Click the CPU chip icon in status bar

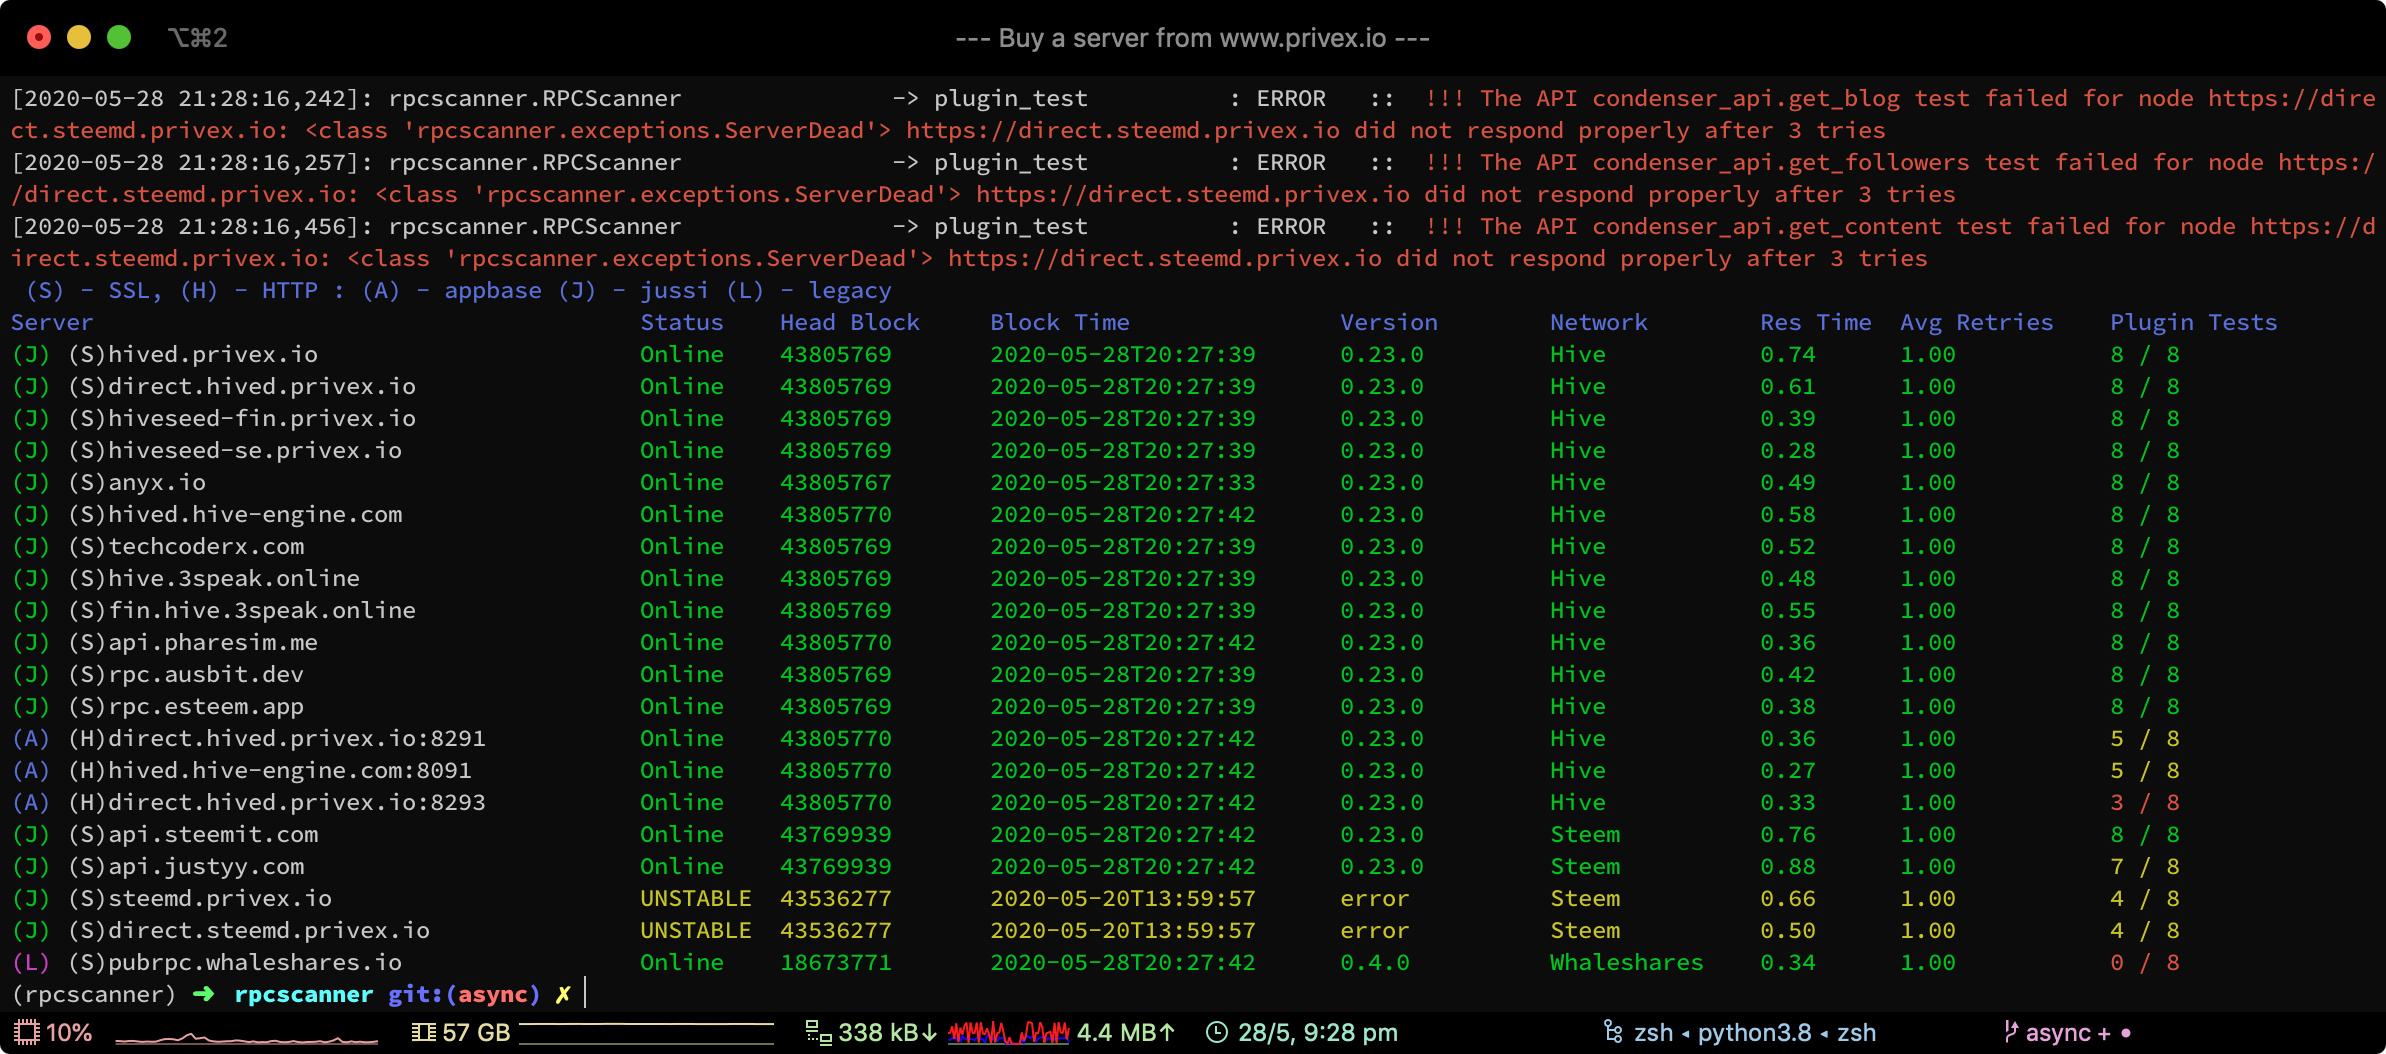tap(27, 1032)
